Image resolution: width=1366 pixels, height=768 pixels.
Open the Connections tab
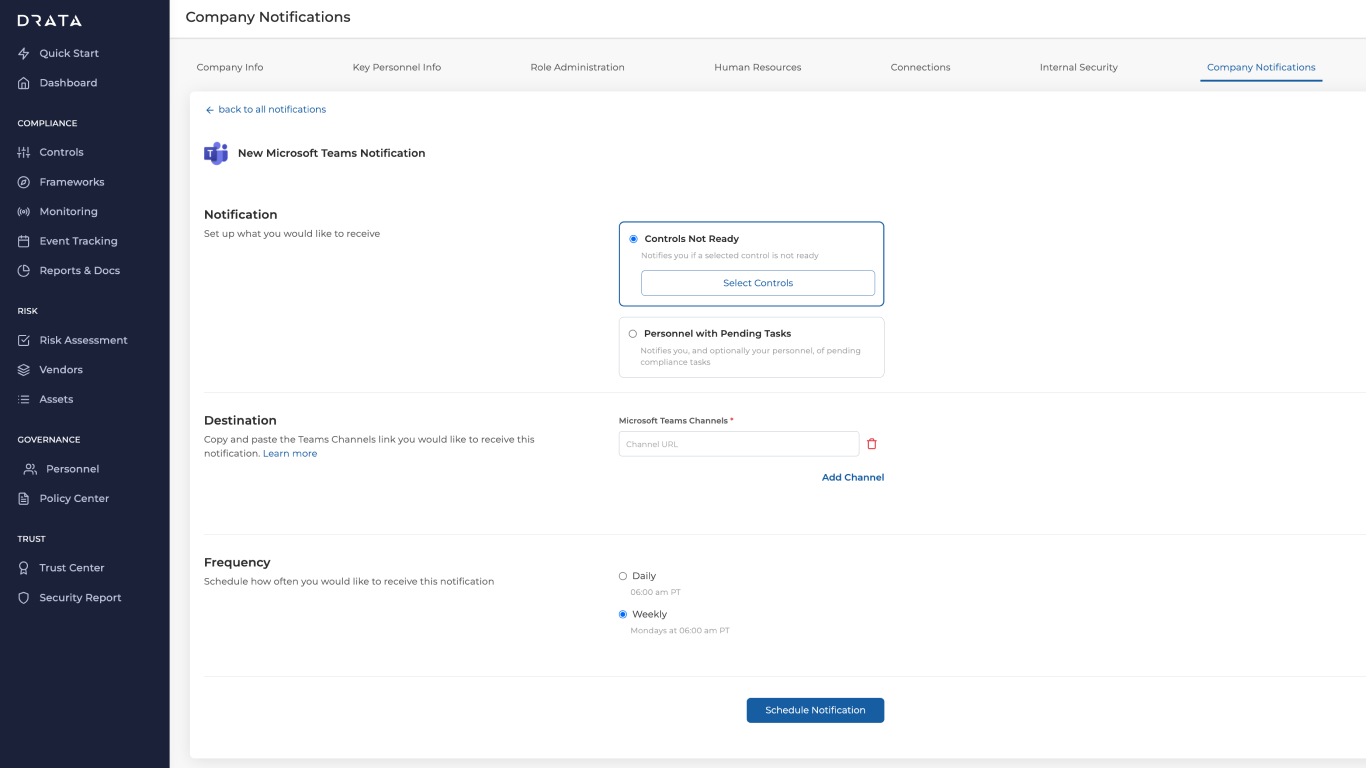tap(920, 67)
